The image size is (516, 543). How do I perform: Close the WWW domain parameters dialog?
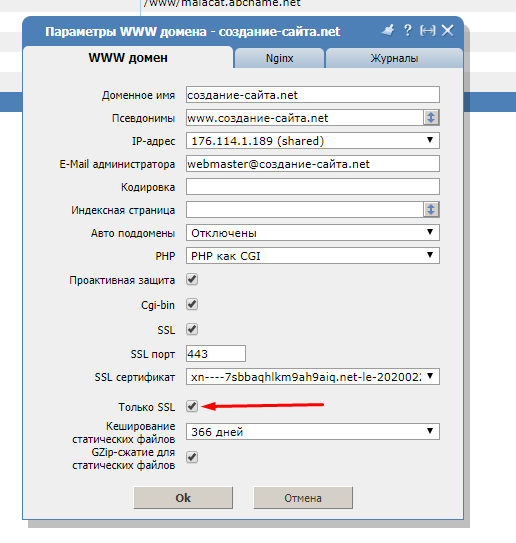coord(447,30)
